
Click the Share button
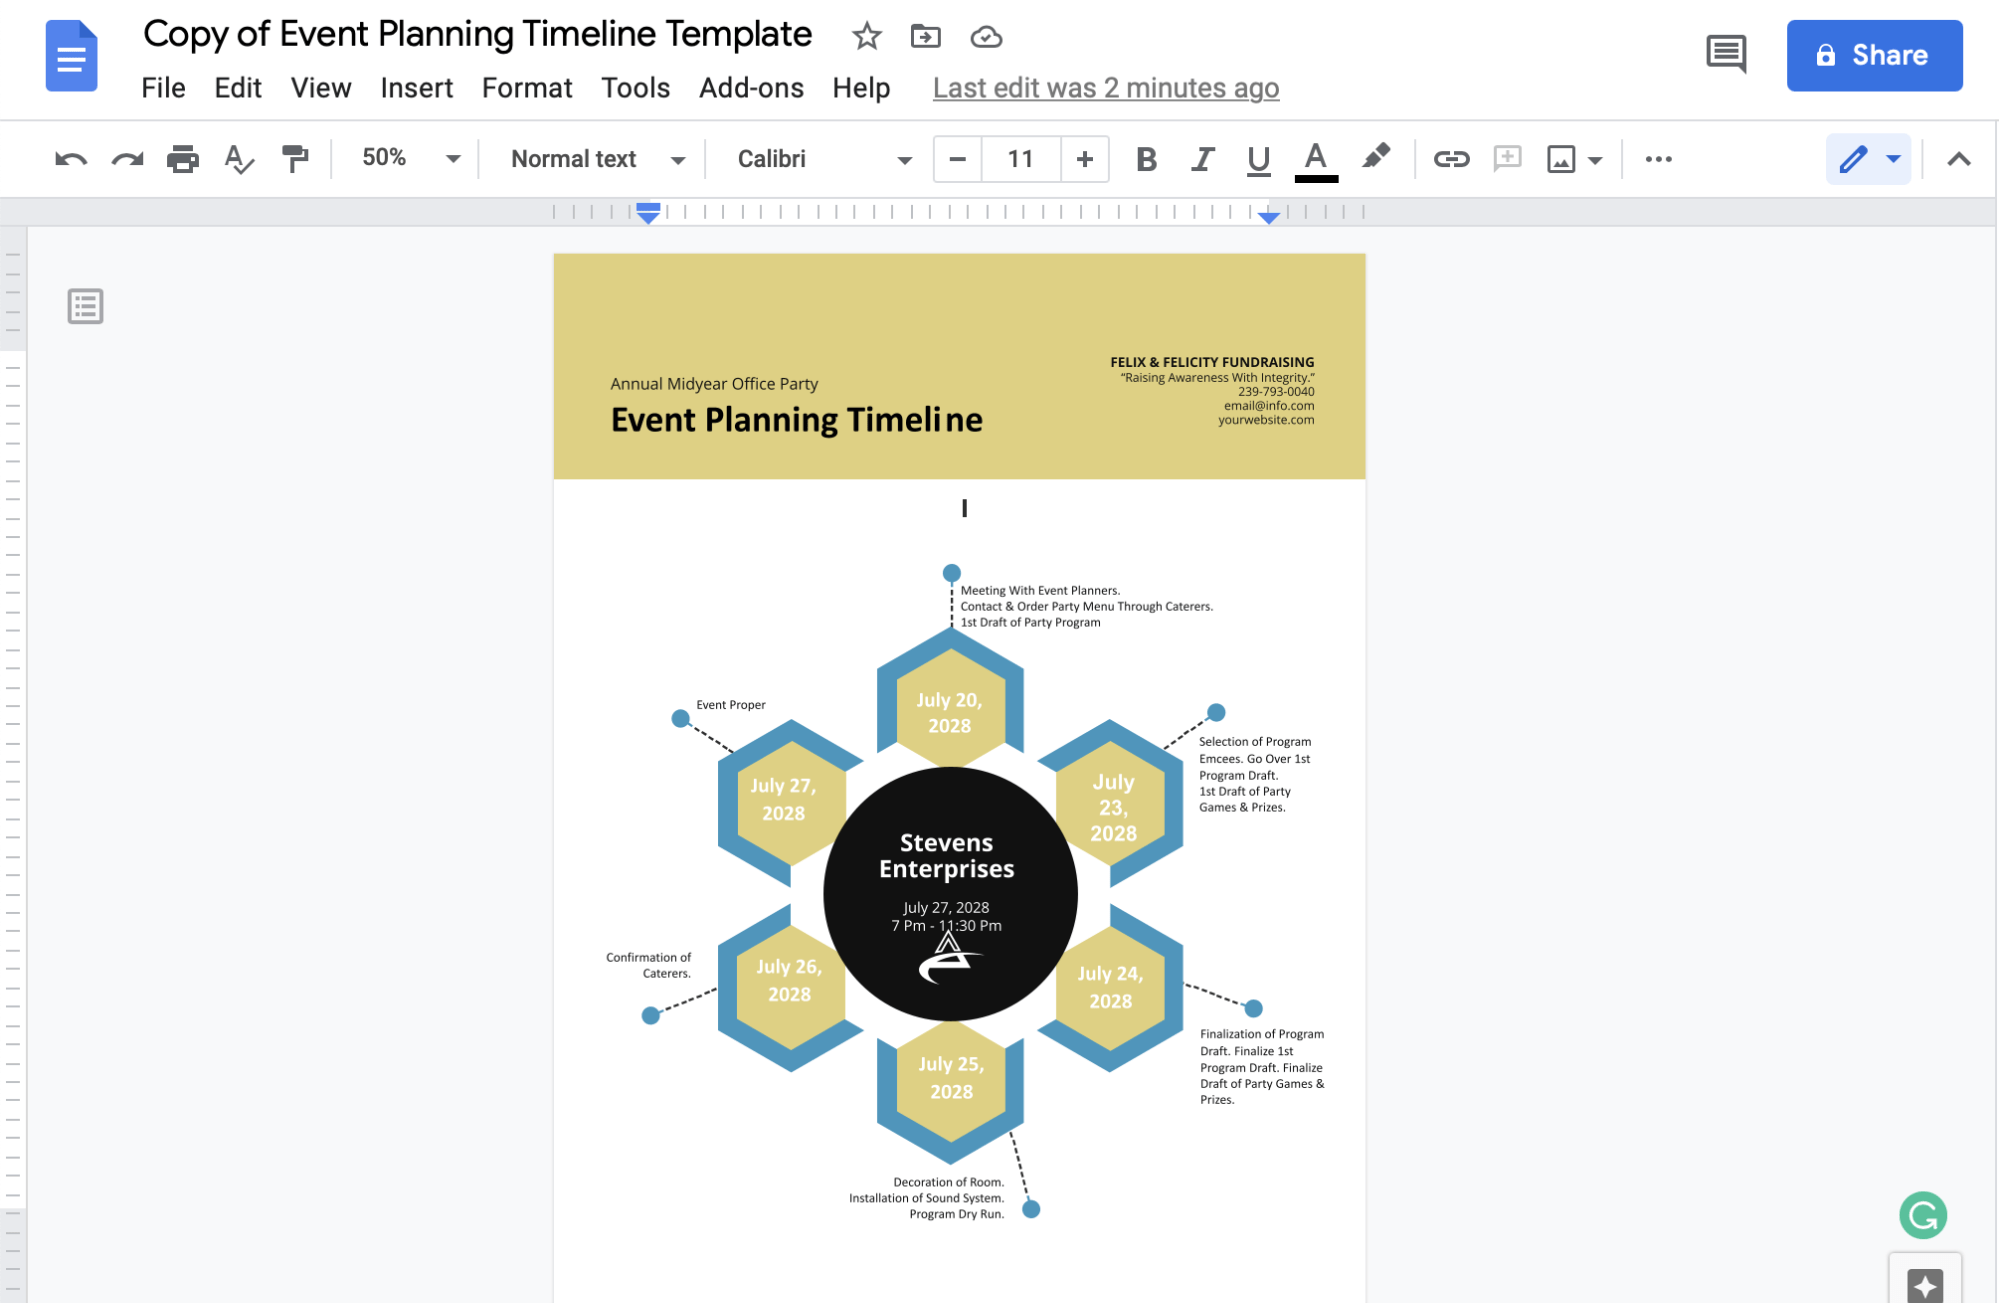coord(1874,55)
